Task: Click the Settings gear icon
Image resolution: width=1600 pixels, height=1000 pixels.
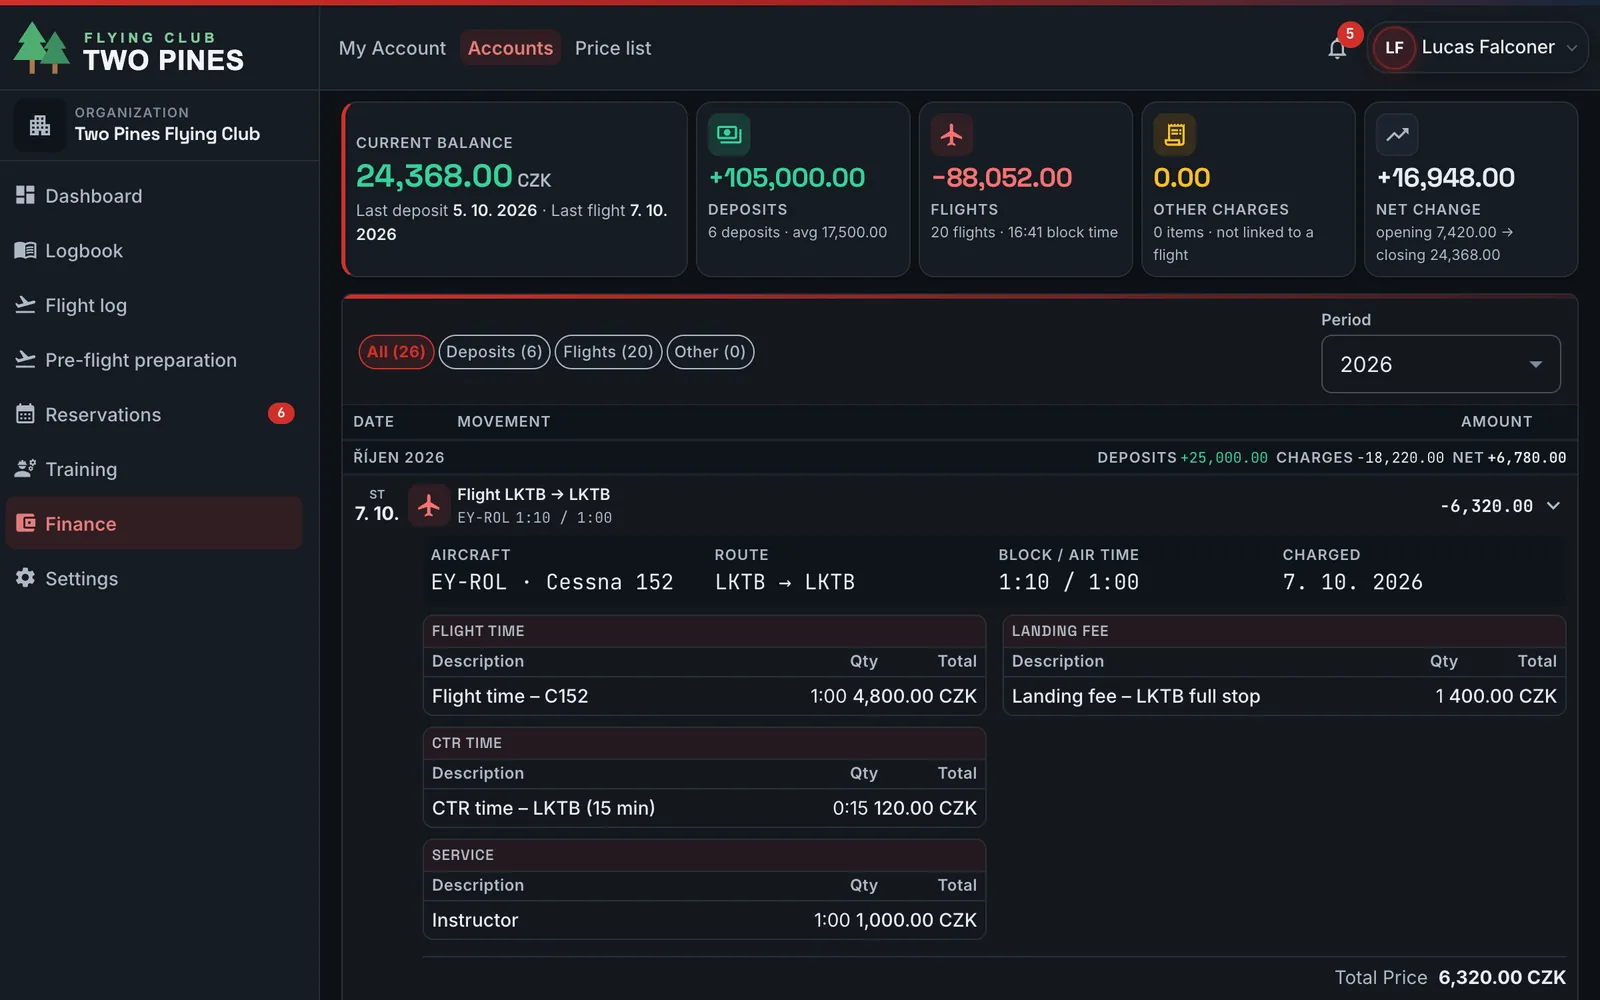Action: (25, 578)
